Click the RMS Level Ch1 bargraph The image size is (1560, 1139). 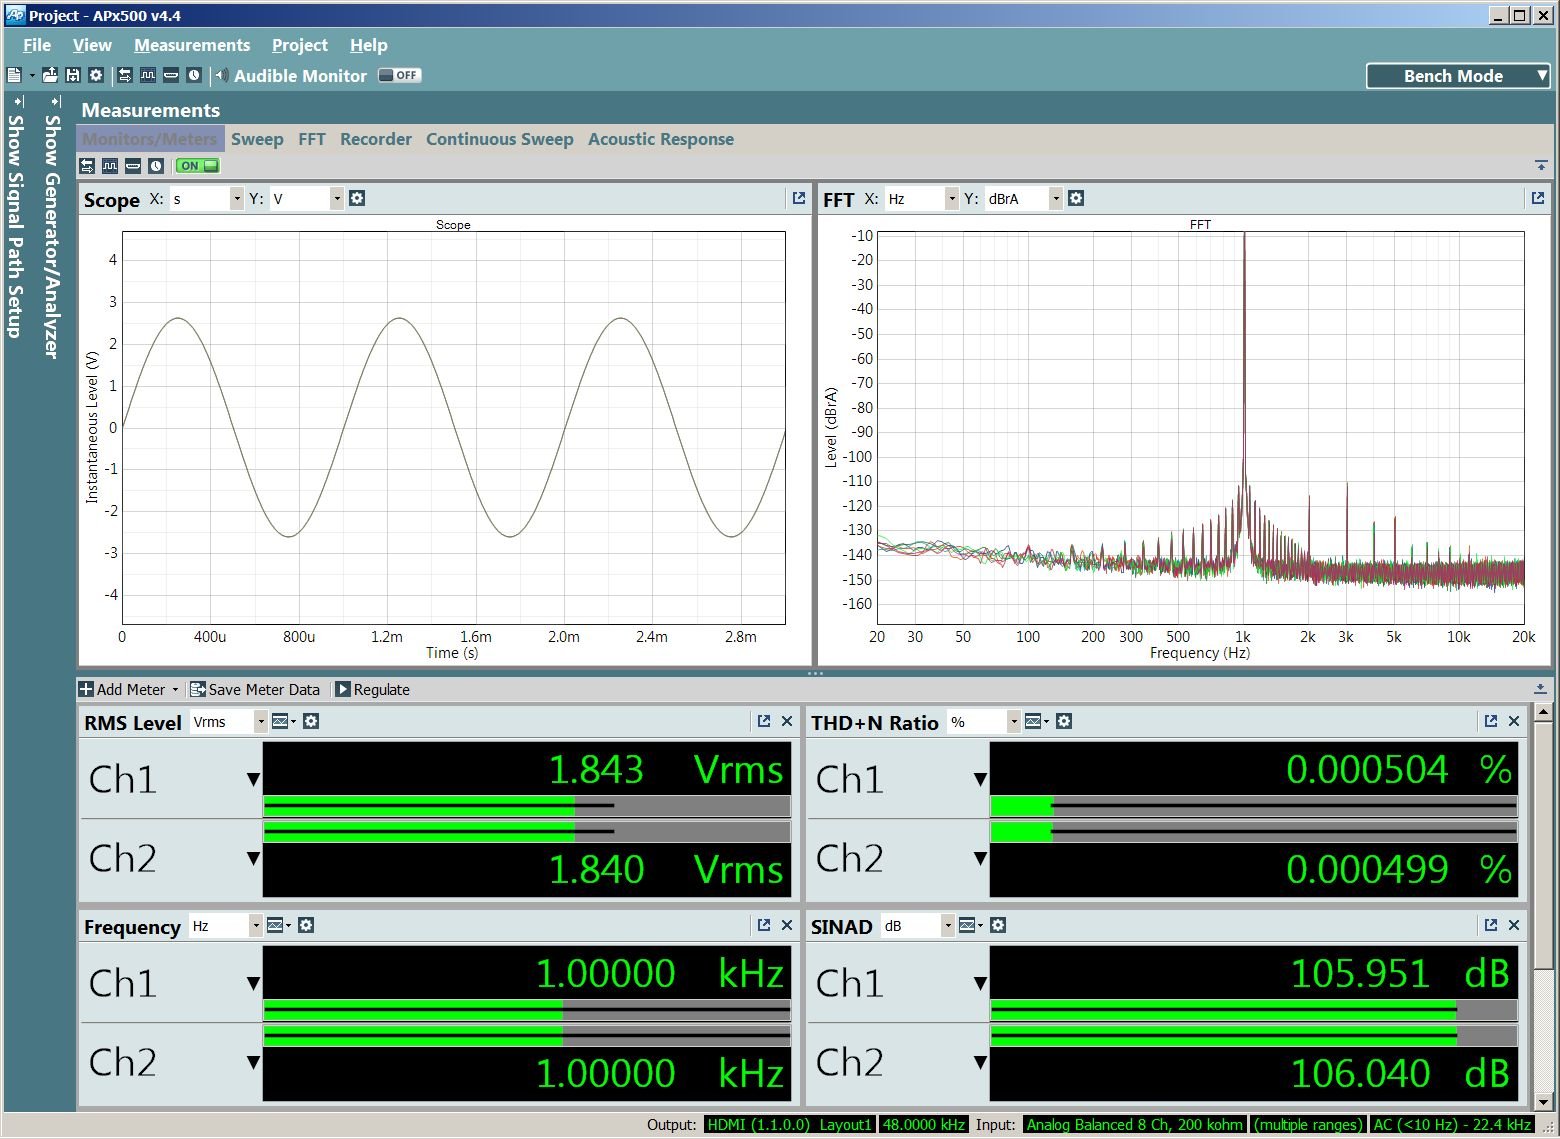(x=527, y=806)
